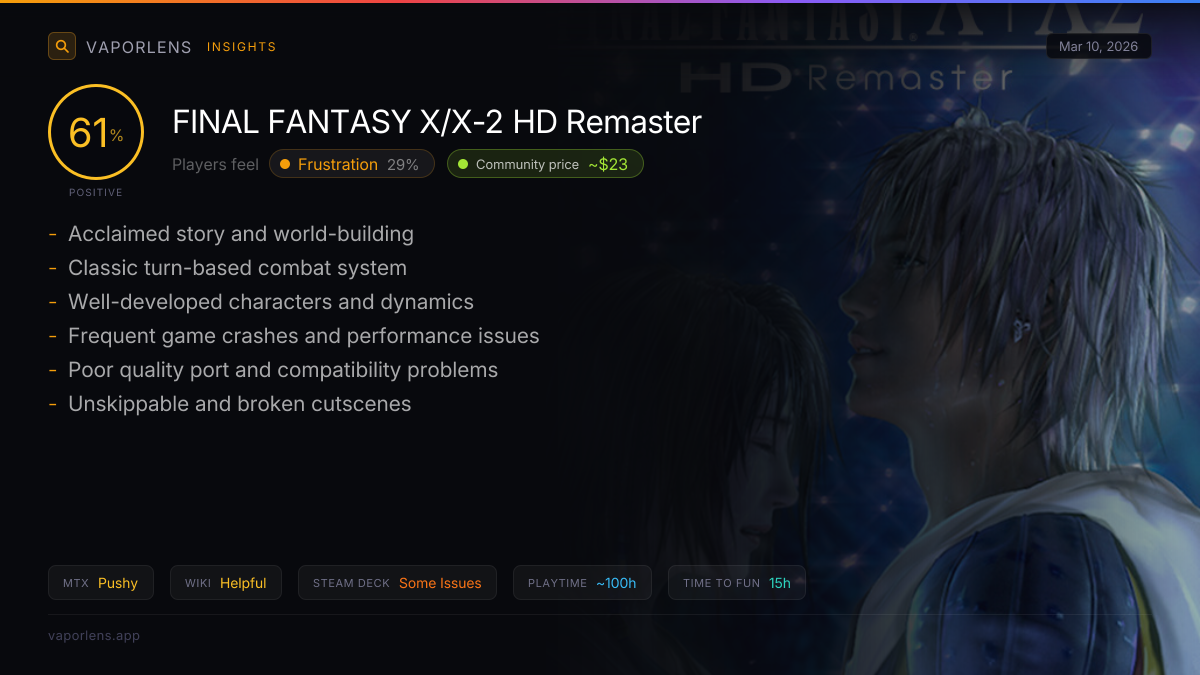Click the VaporLens magnifier logo icon
This screenshot has height=675, width=1200.
(62, 46)
